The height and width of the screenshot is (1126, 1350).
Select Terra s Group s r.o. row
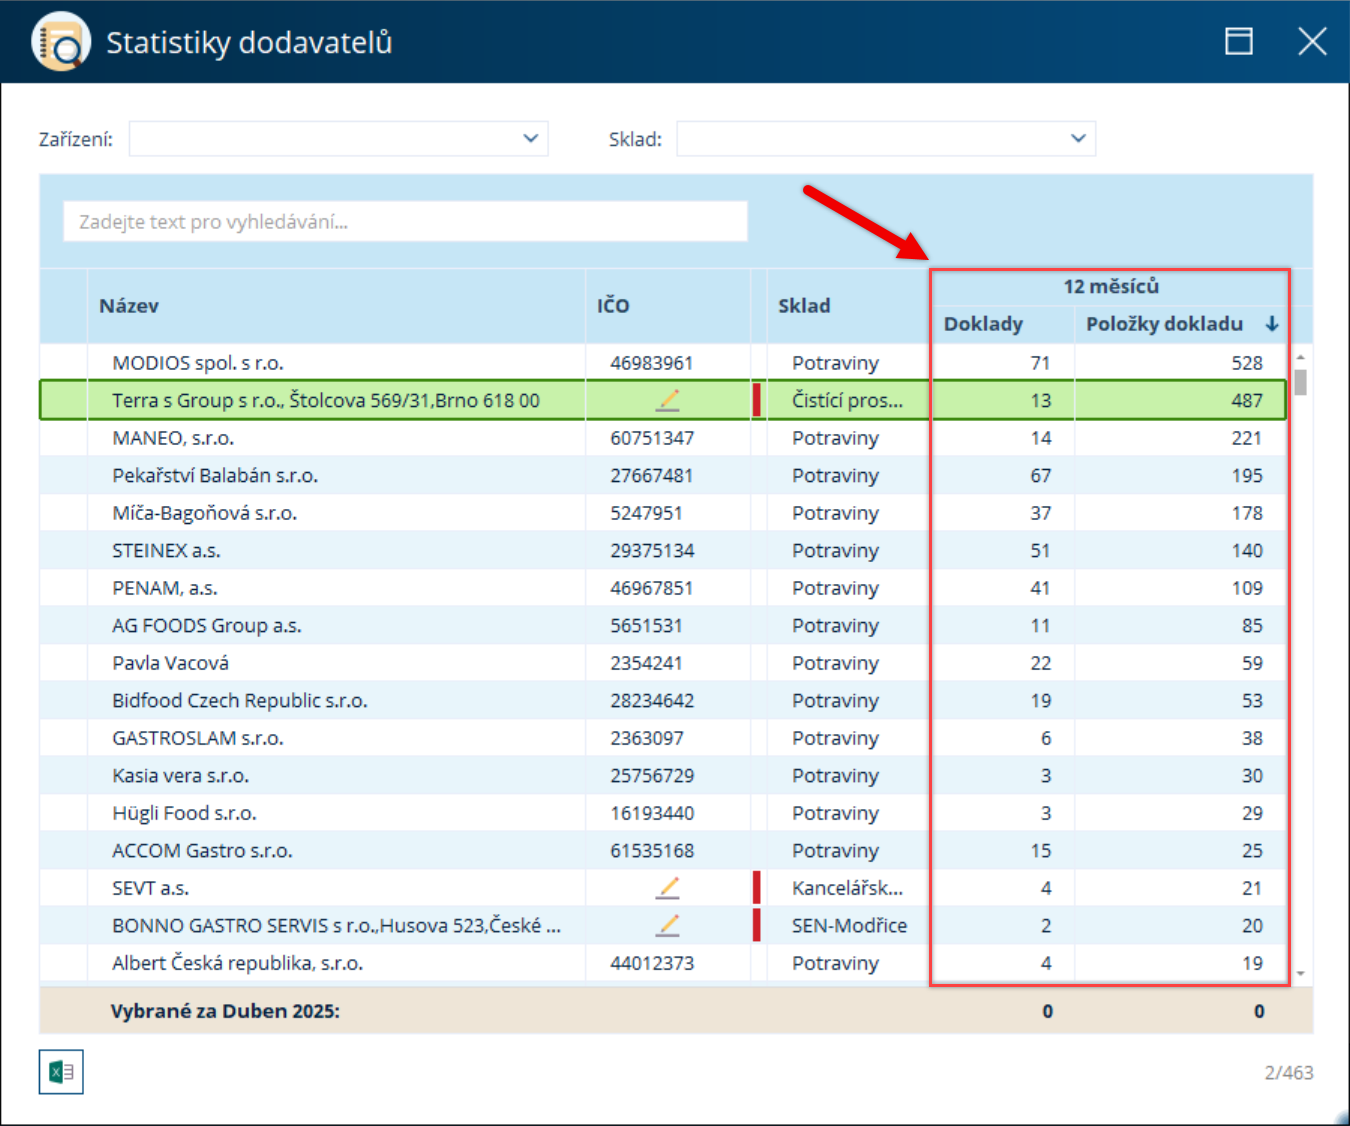(x=663, y=400)
